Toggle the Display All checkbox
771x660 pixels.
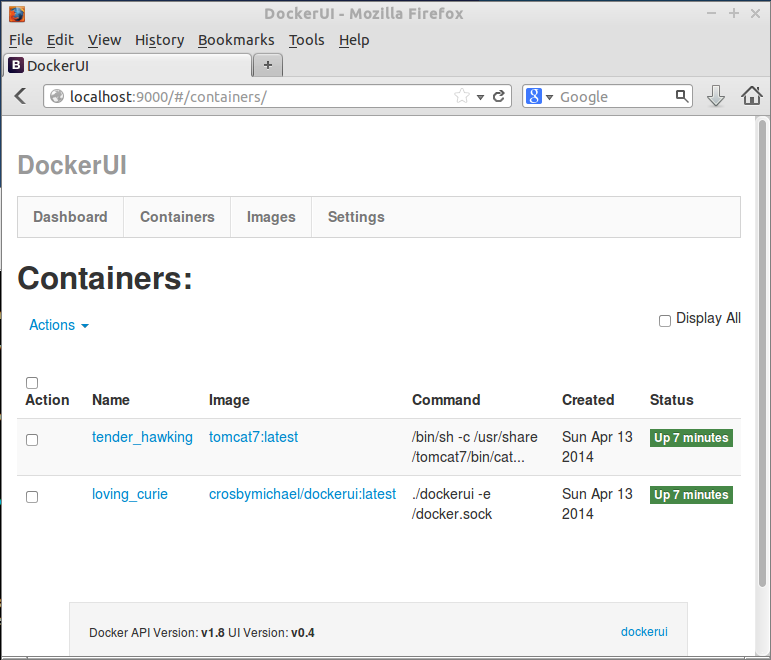tap(664, 321)
